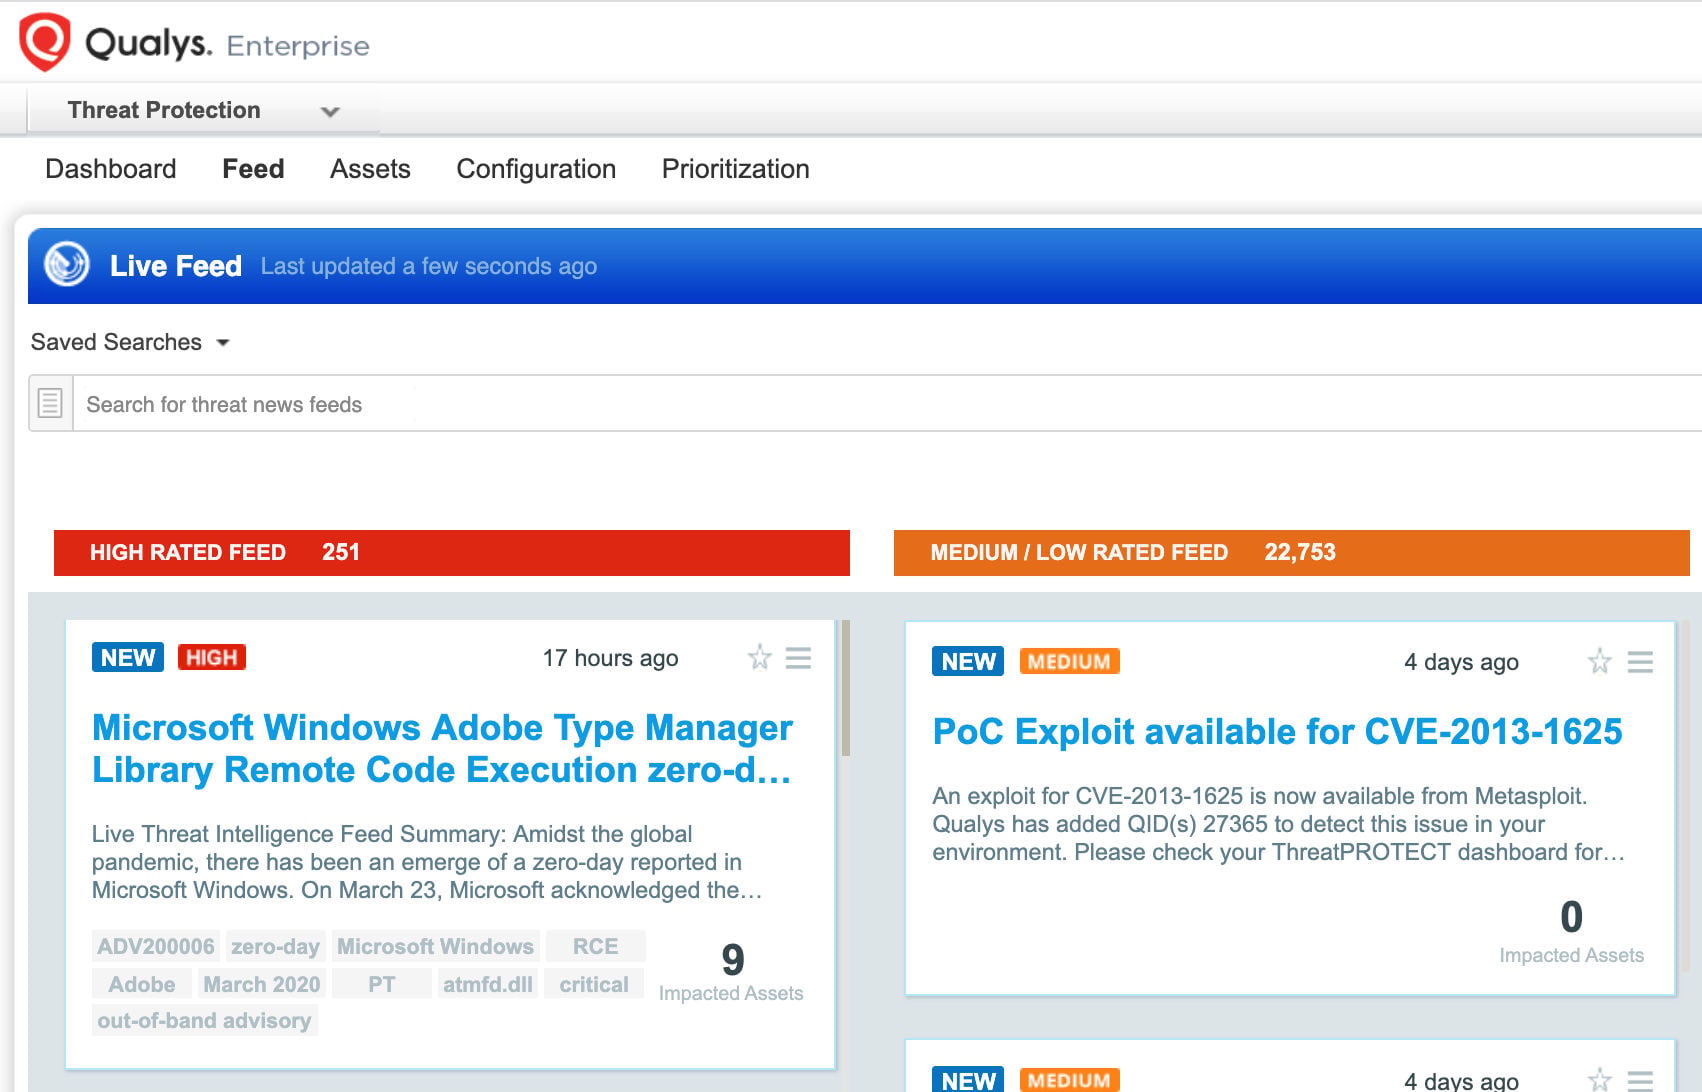Image resolution: width=1702 pixels, height=1092 pixels.
Task: Click the Qualys shield logo
Action: [x=45, y=42]
